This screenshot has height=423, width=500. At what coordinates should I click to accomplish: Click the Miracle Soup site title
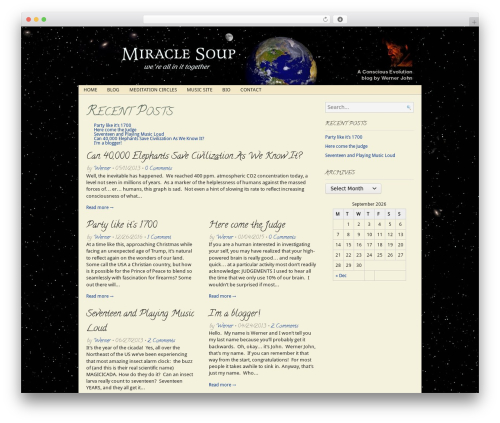pyautogui.click(x=179, y=54)
